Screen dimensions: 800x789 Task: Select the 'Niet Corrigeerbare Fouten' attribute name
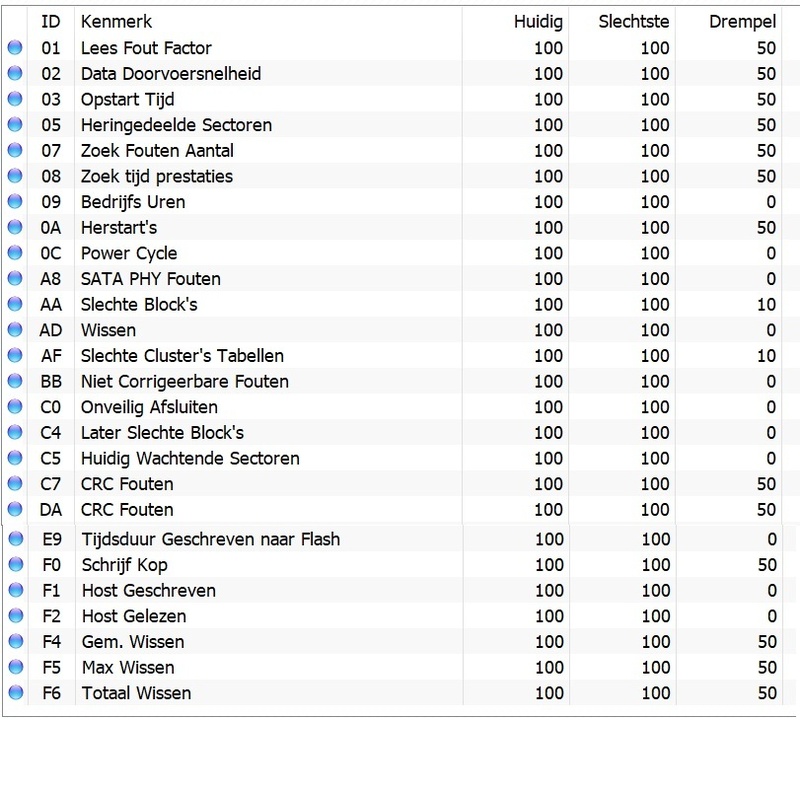tap(185, 382)
